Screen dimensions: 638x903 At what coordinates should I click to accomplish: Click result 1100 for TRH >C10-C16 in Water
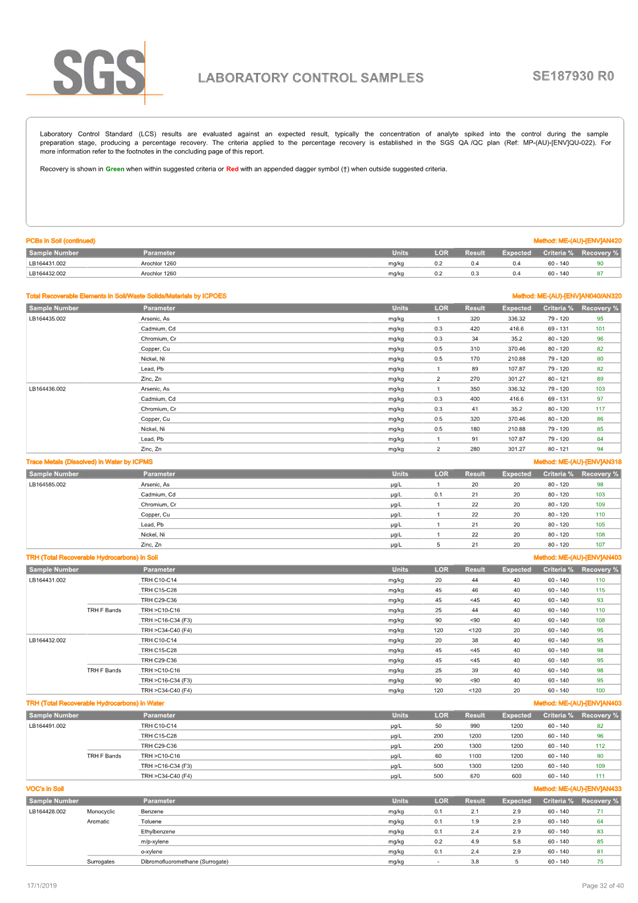475,756
